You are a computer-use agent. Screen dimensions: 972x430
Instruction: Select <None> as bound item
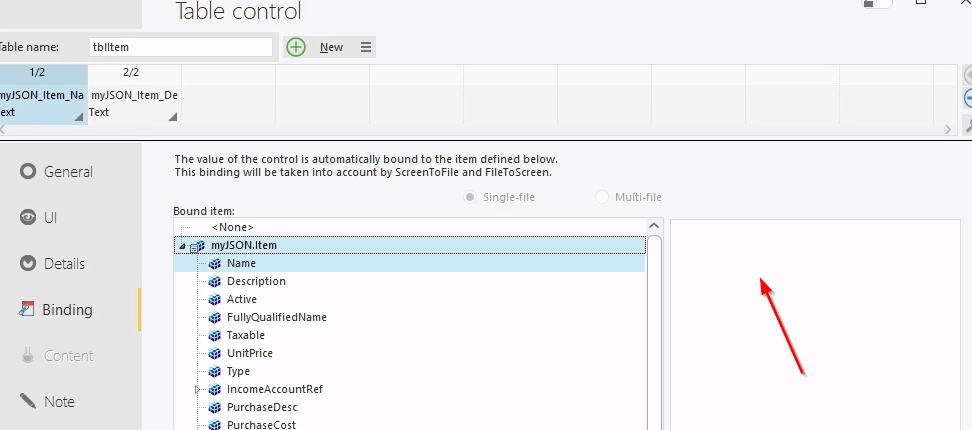[x=232, y=227]
